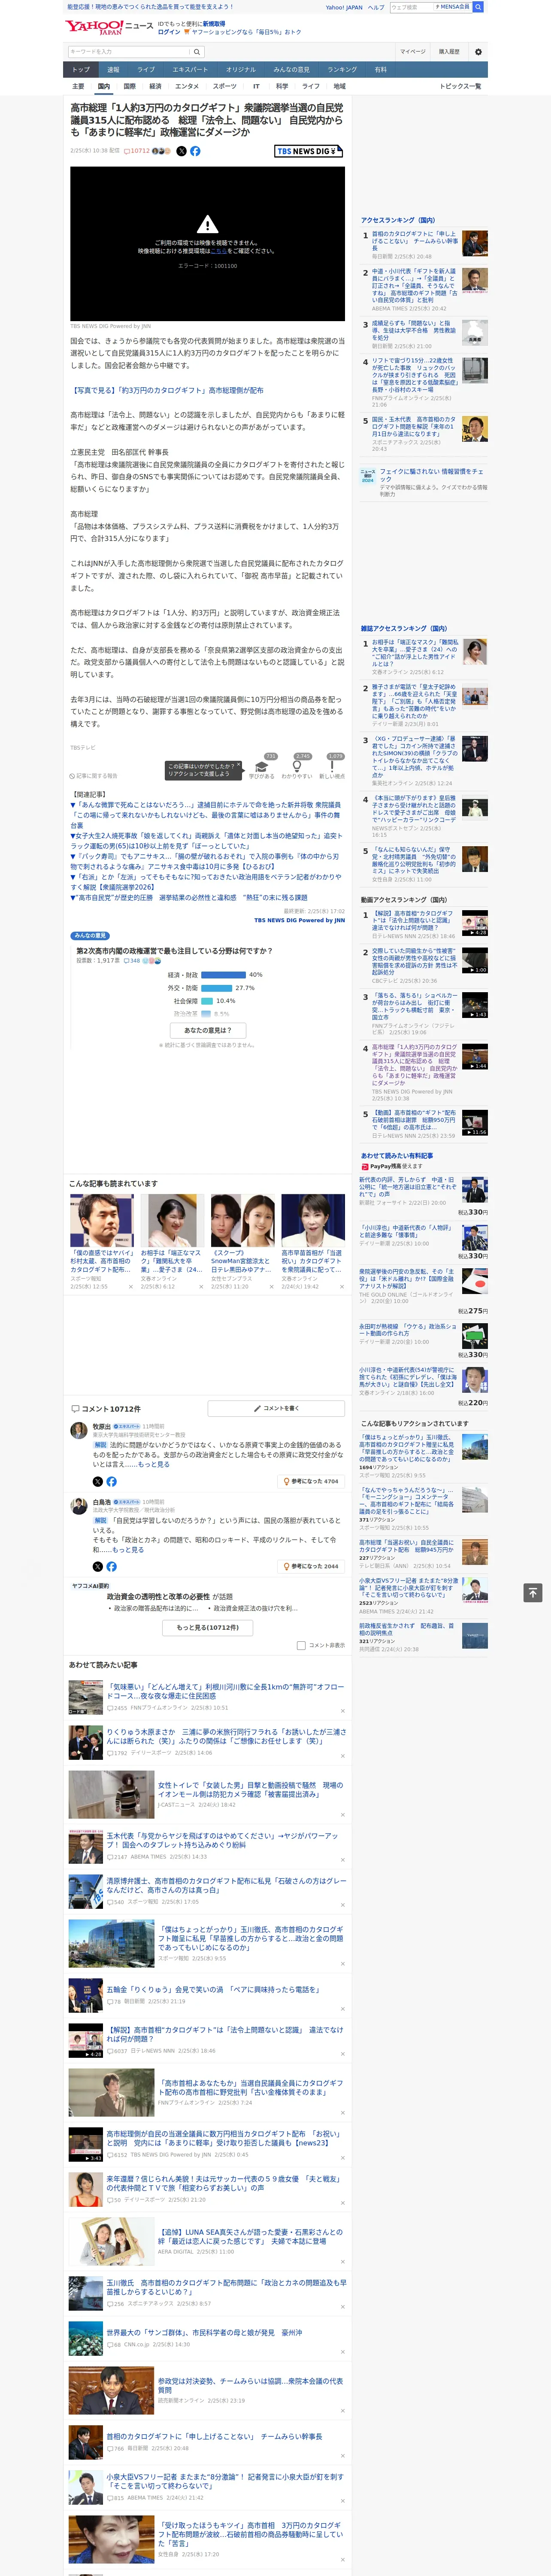551x2576 pixels.
Task: Click the back-to-top arrow button
Action: 533,1592
